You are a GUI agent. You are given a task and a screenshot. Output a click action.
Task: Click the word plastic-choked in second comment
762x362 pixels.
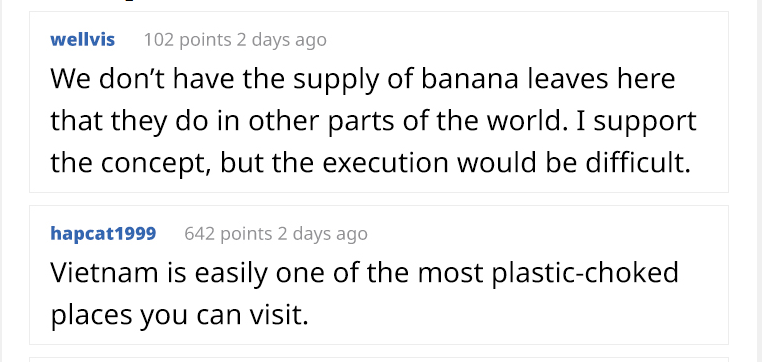585,273
